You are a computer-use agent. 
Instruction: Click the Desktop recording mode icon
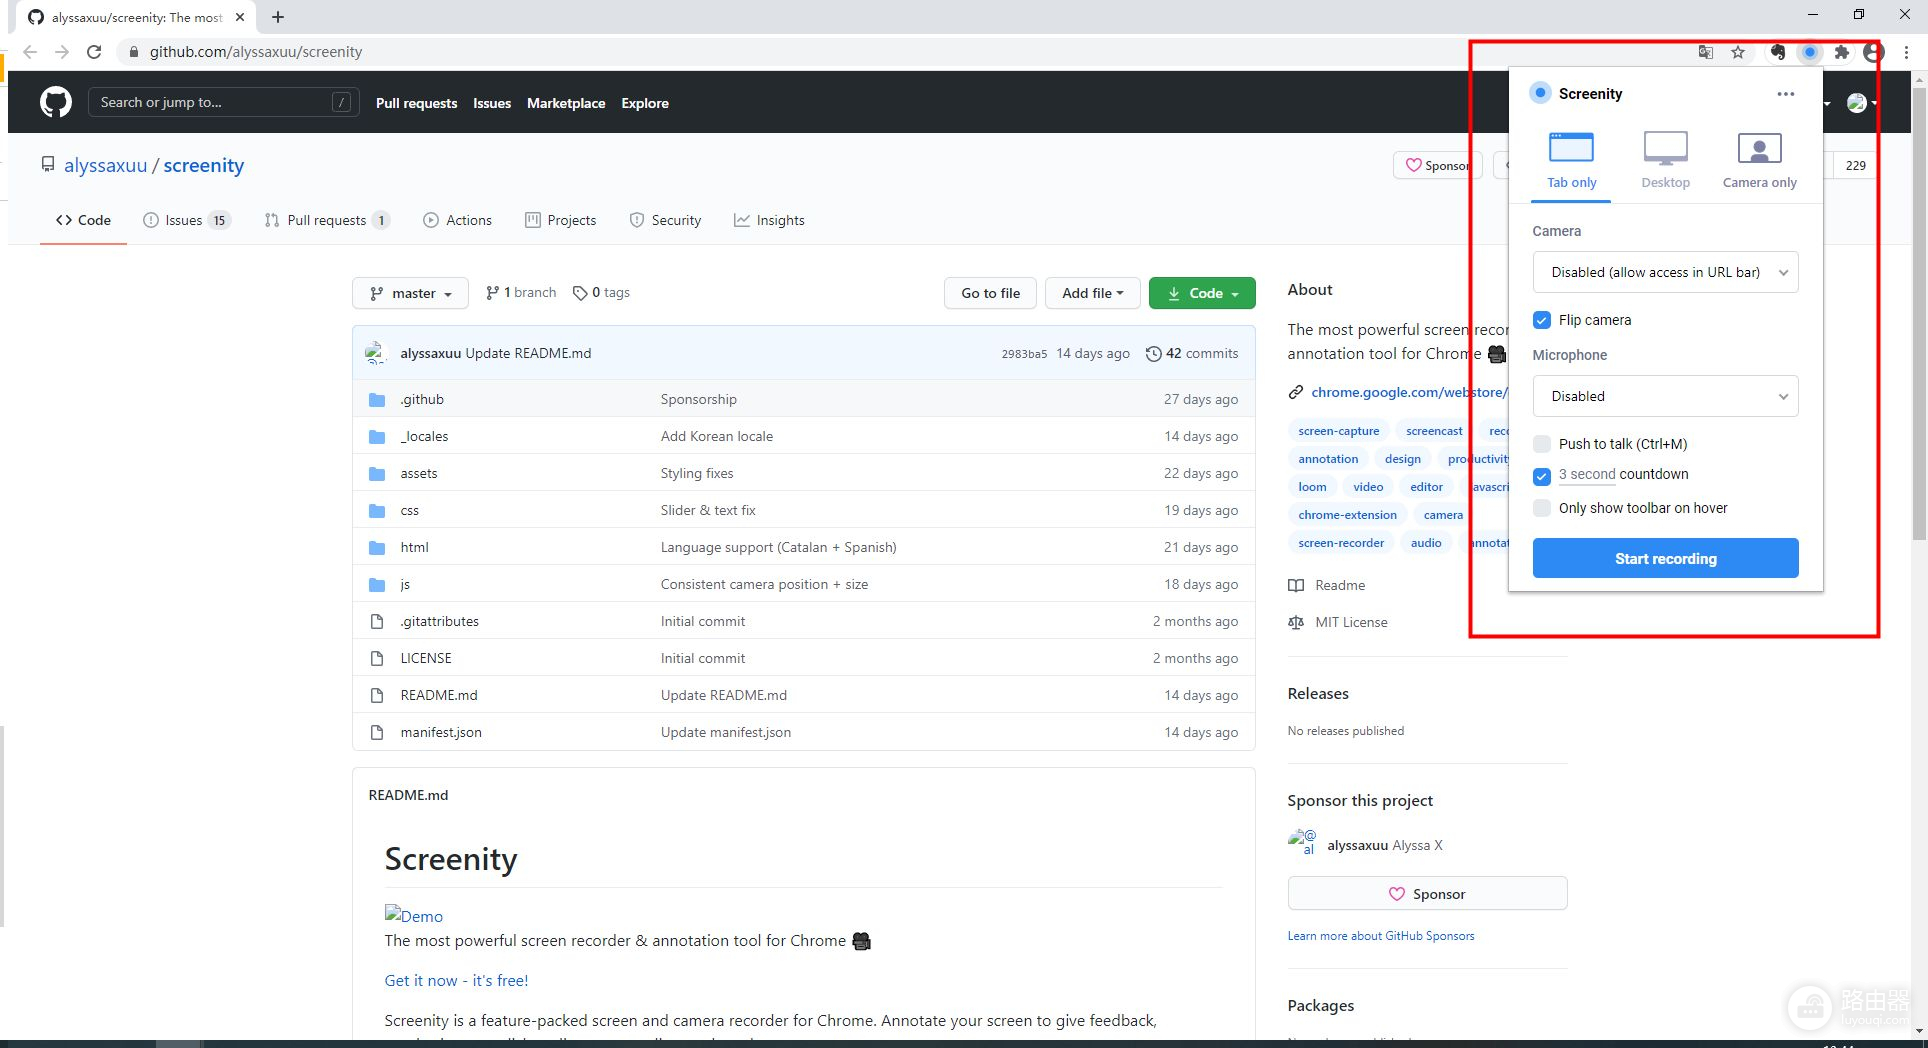[x=1665, y=149]
